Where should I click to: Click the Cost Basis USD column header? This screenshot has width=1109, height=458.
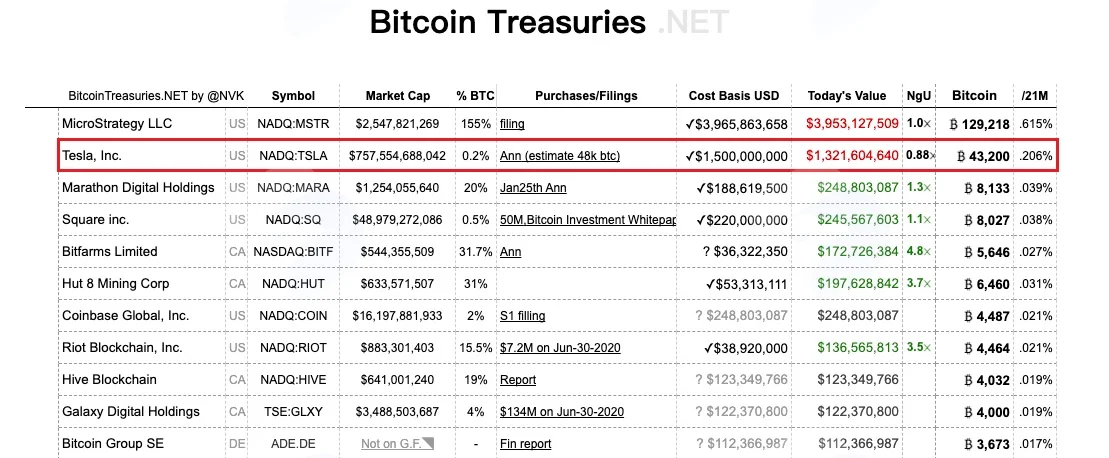734,96
